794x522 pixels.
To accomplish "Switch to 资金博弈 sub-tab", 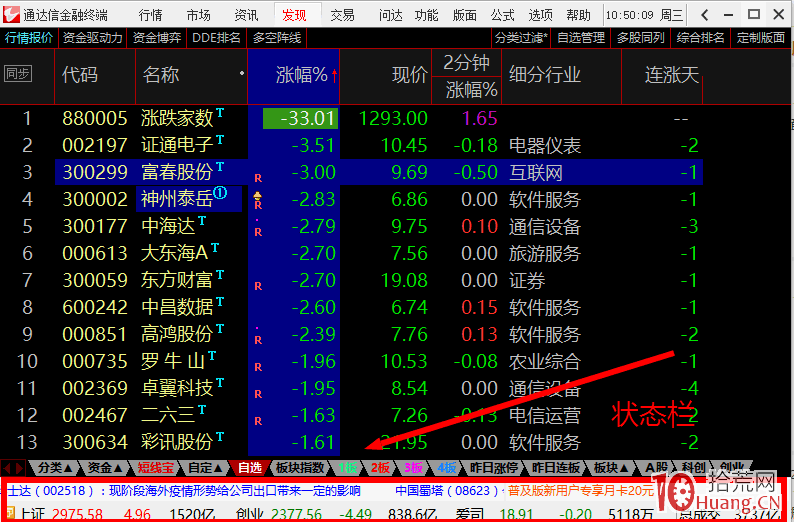I will tap(157, 38).
